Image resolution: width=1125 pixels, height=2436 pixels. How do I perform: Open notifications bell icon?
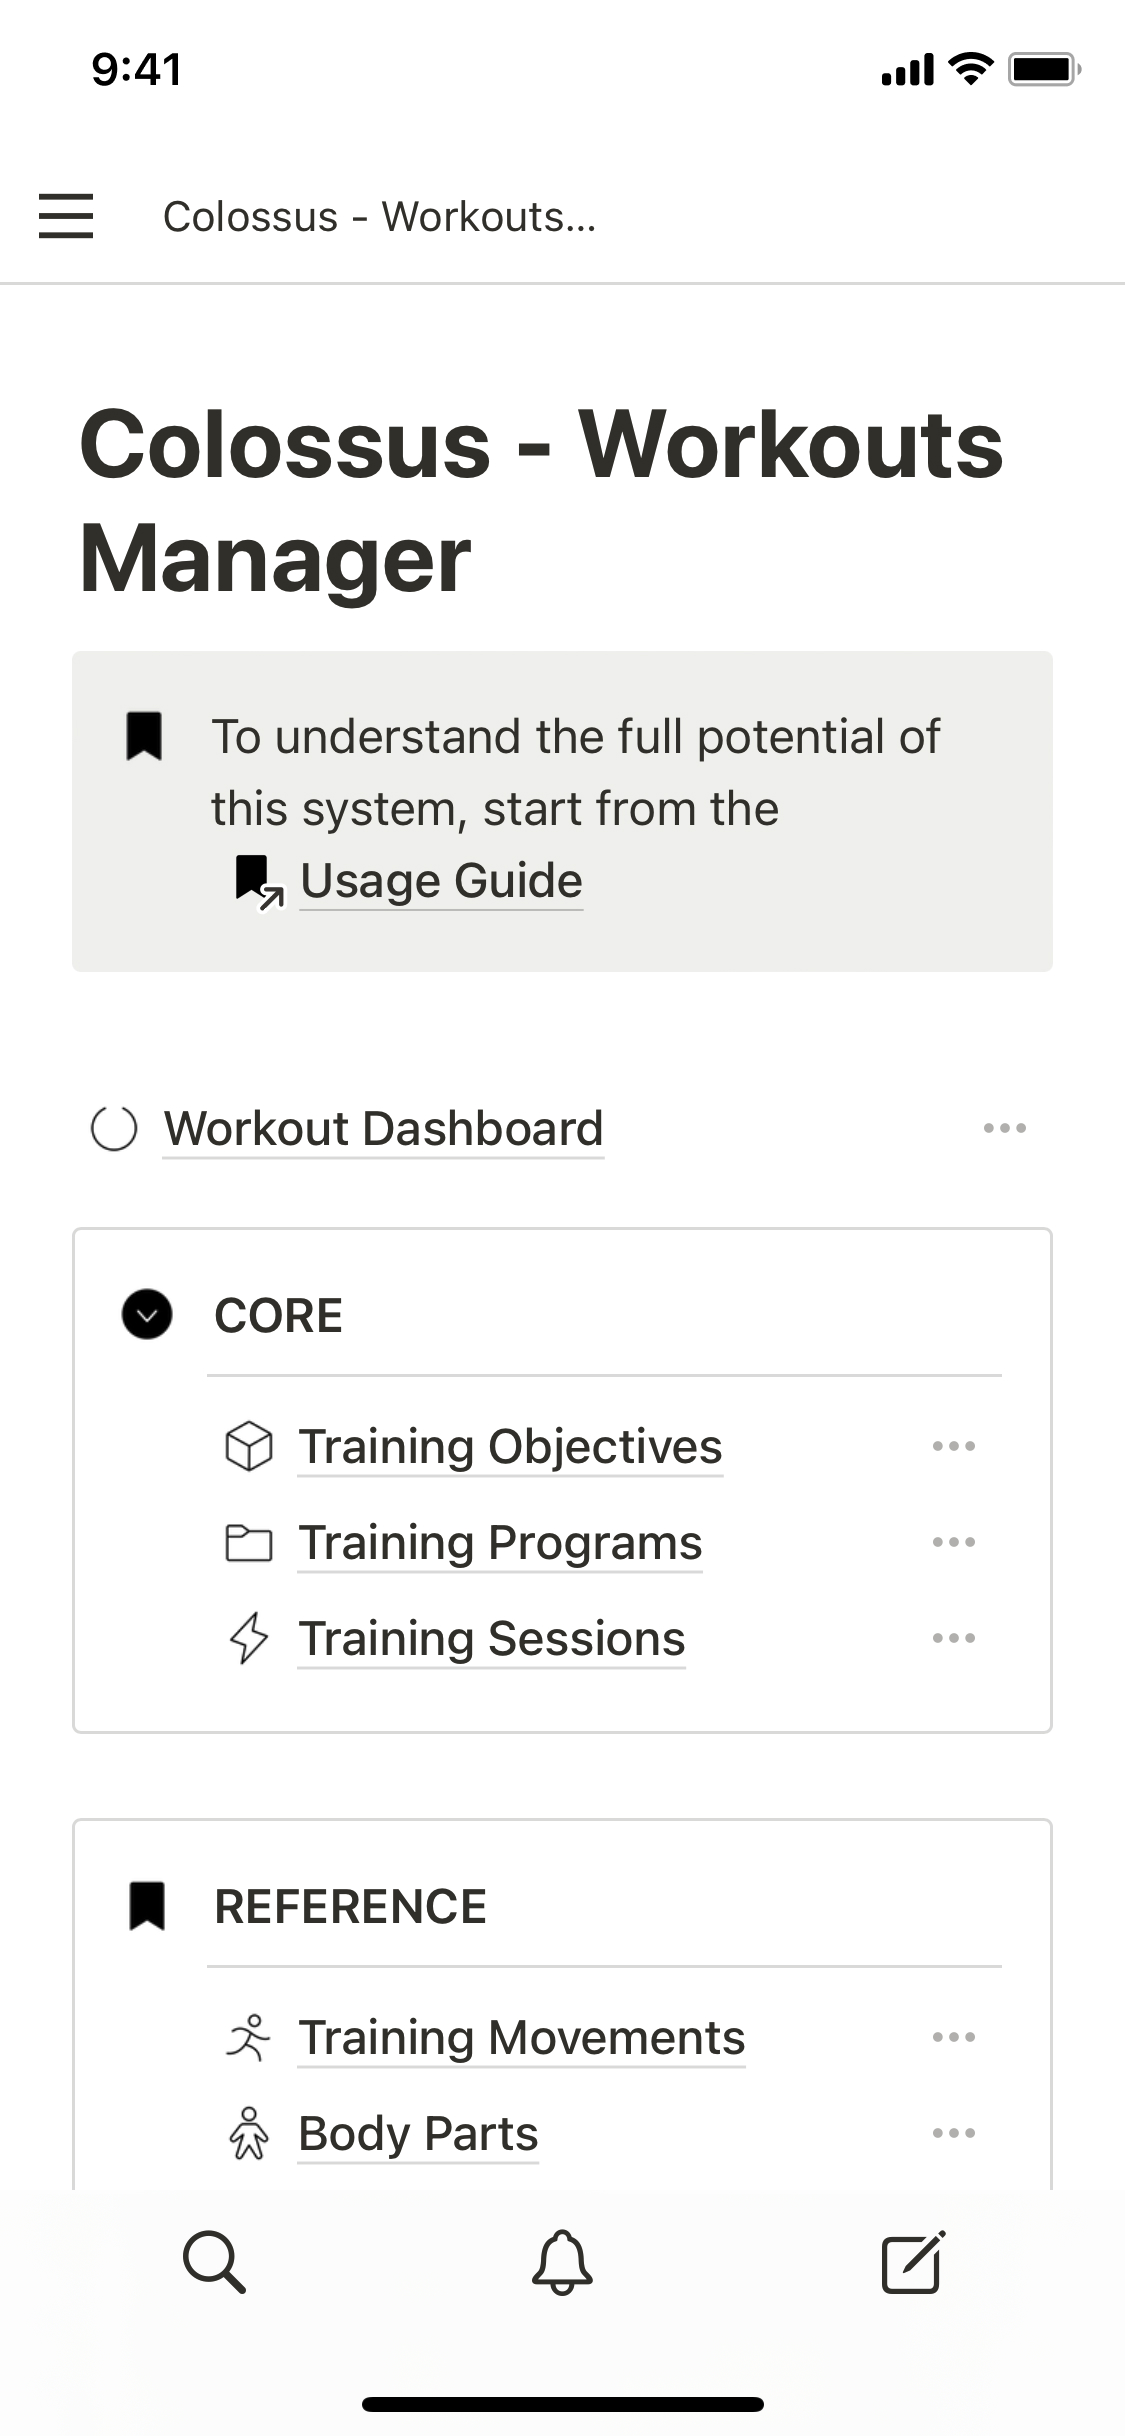click(562, 2261)
